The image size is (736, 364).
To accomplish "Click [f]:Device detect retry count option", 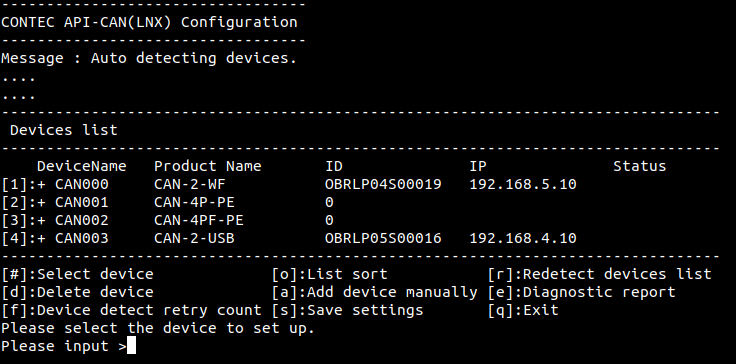I will (x=131, y=310).
